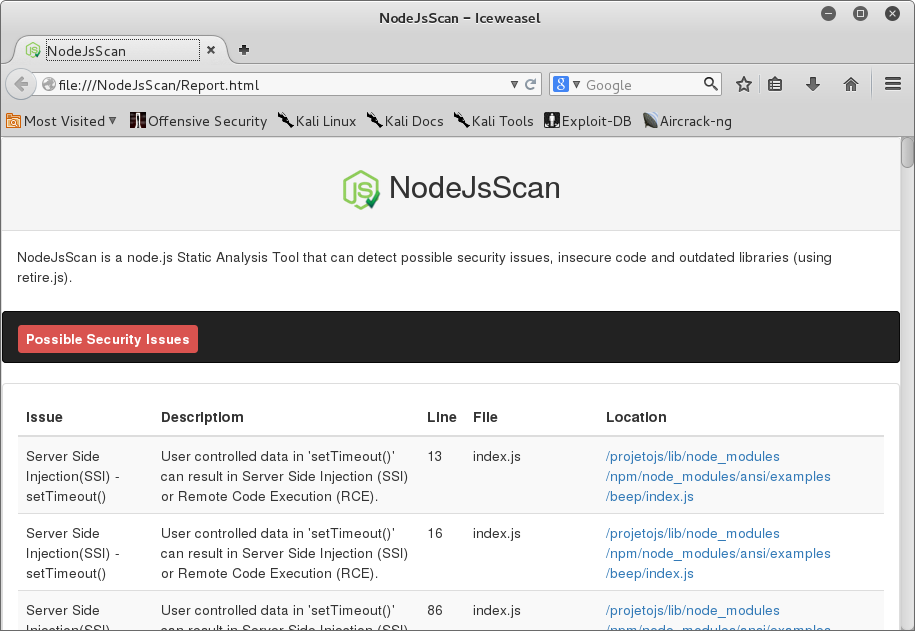Open the Kali Tools bookmark

(494, 121)
